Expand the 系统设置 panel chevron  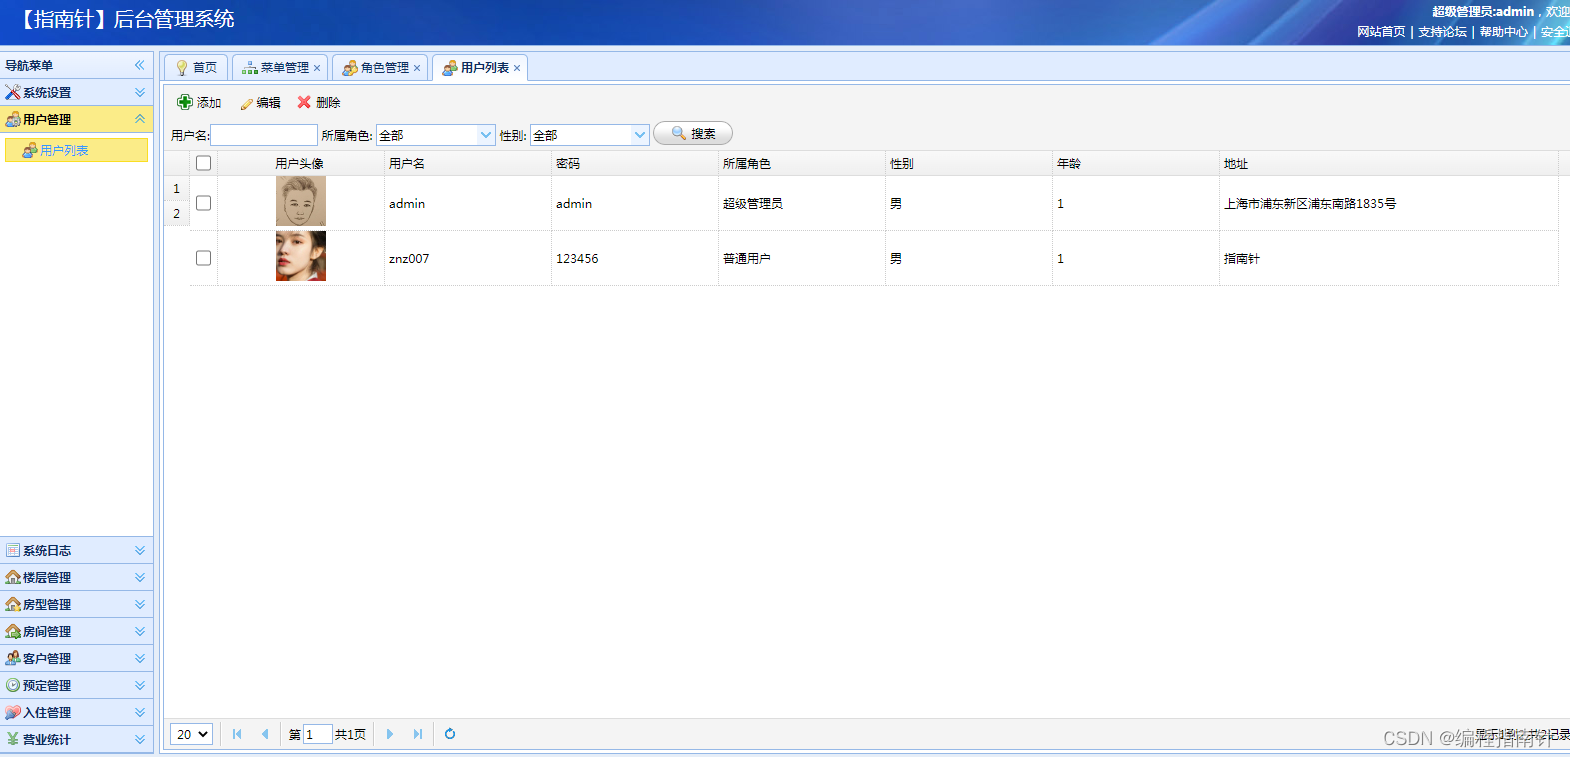(x=140, y=92)
